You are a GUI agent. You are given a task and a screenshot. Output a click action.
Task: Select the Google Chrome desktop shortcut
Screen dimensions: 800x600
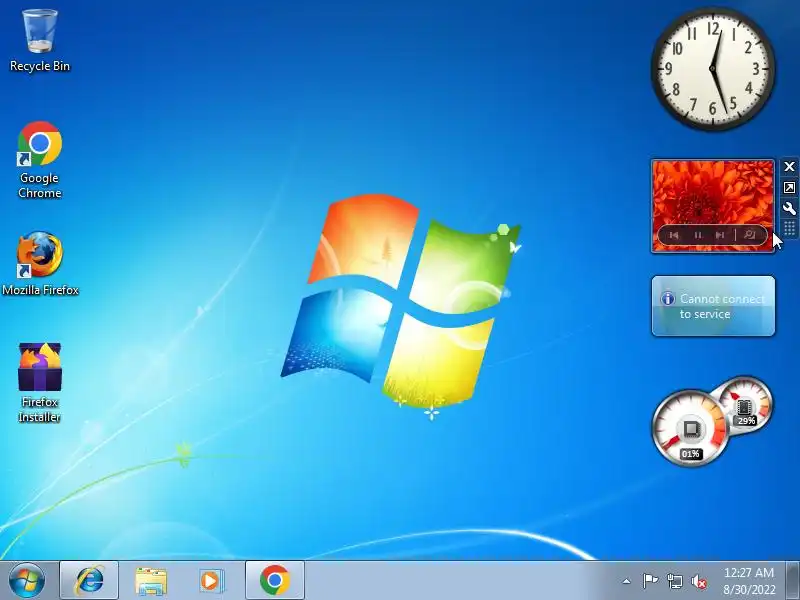(40, 160)
